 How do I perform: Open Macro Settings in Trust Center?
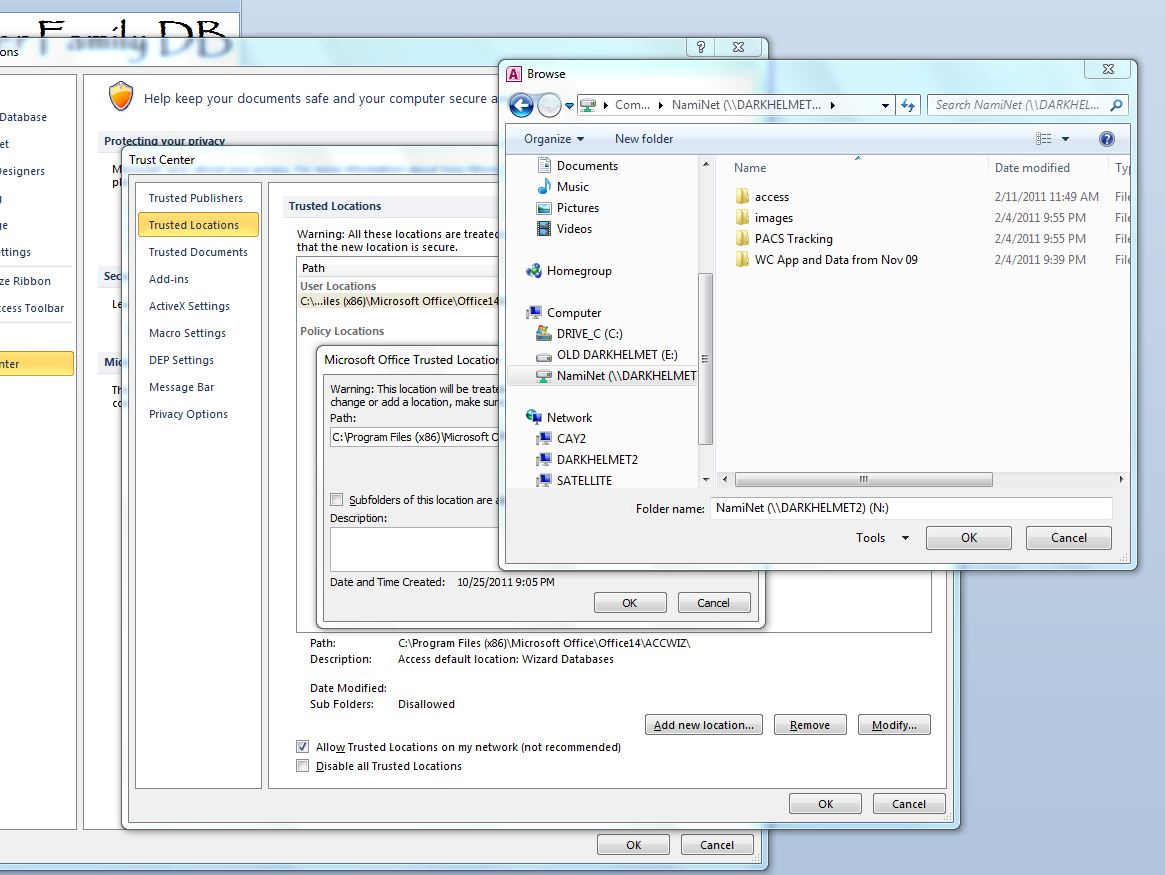[187, 334]
